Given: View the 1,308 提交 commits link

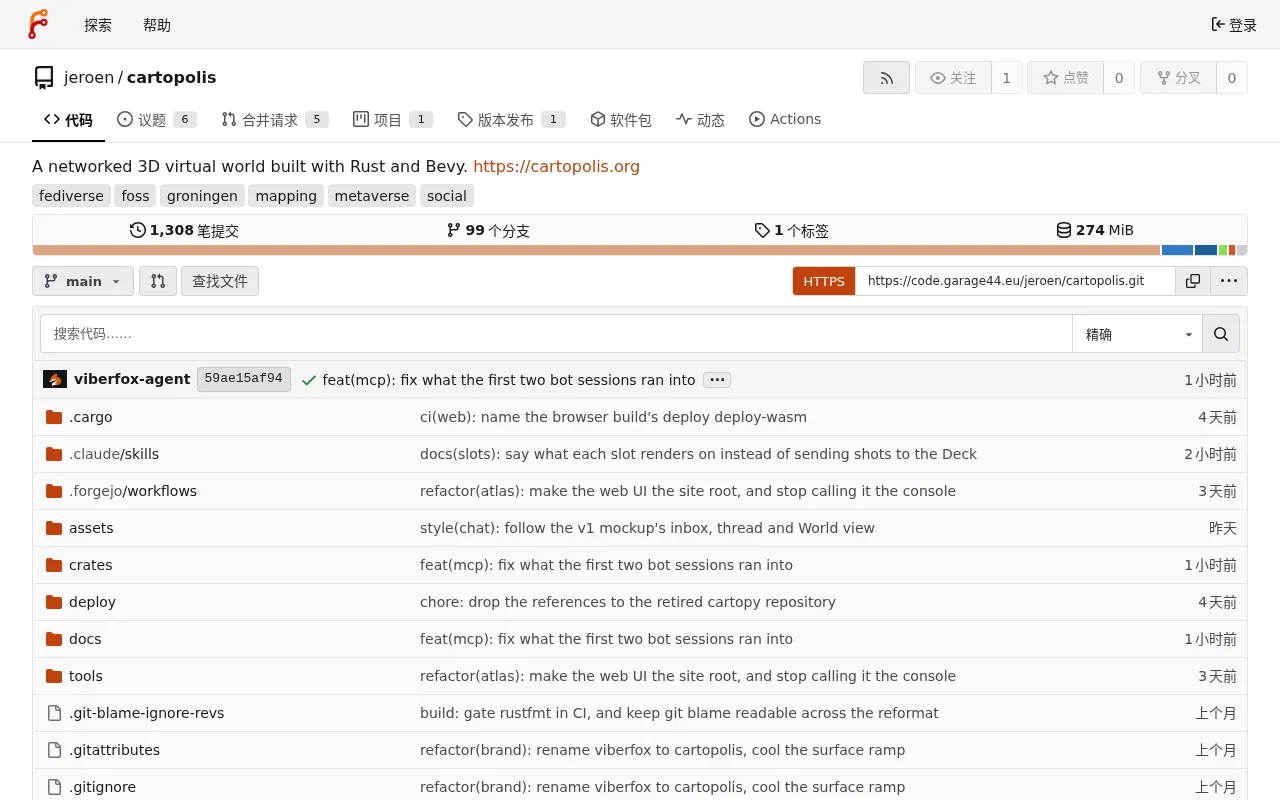Looking at the screenshot, I should pos(184,230).
